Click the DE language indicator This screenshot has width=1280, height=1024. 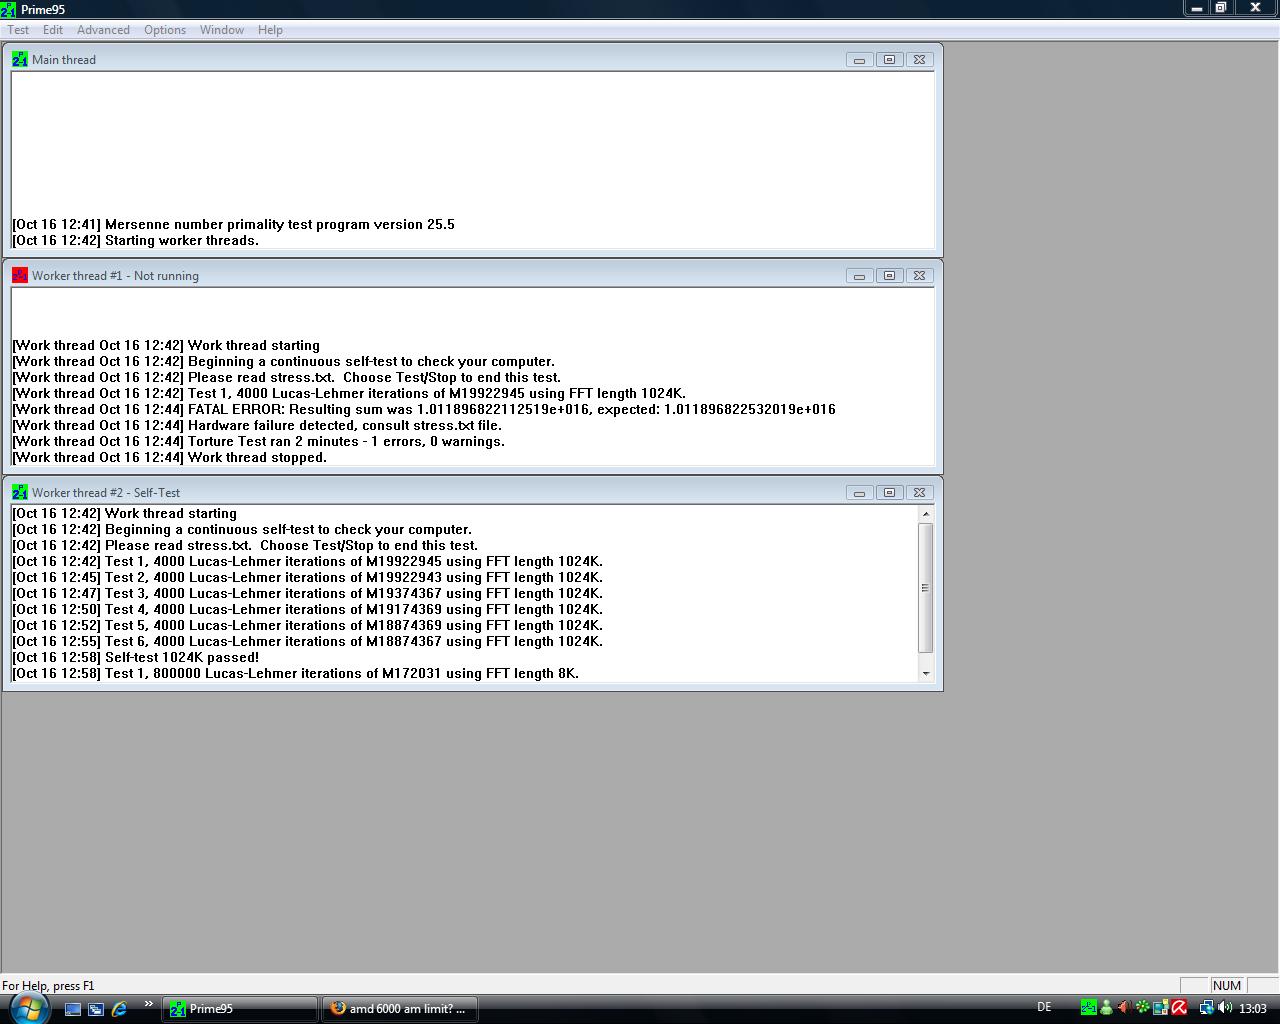tap(1044, 1008)
